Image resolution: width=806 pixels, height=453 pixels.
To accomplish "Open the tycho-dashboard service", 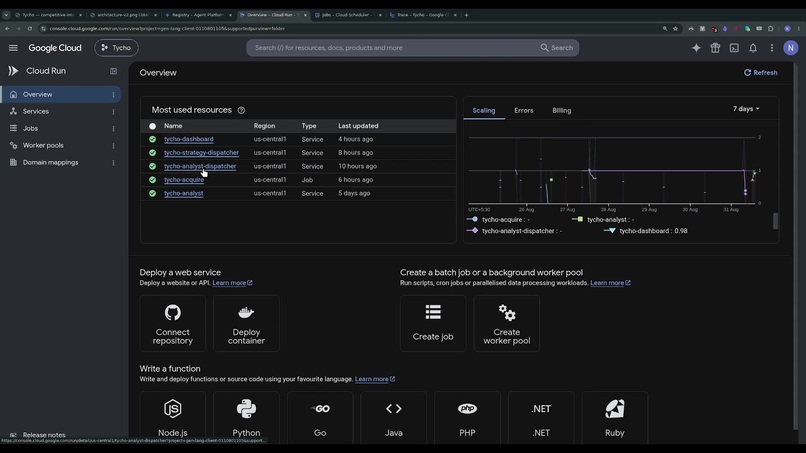I will pos(189,139).
